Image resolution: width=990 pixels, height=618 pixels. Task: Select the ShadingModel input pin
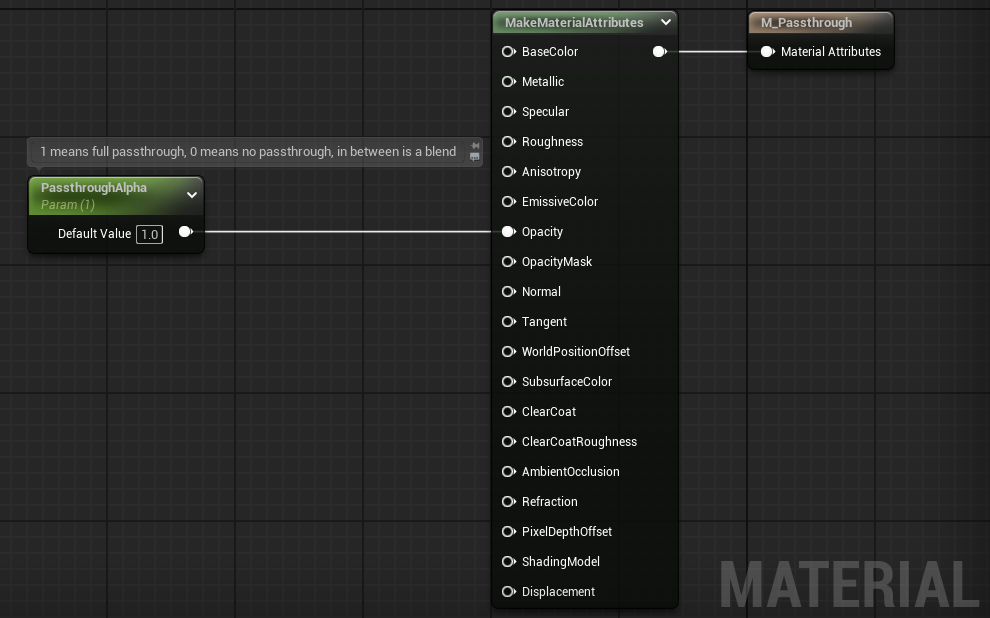click(509, 561)
